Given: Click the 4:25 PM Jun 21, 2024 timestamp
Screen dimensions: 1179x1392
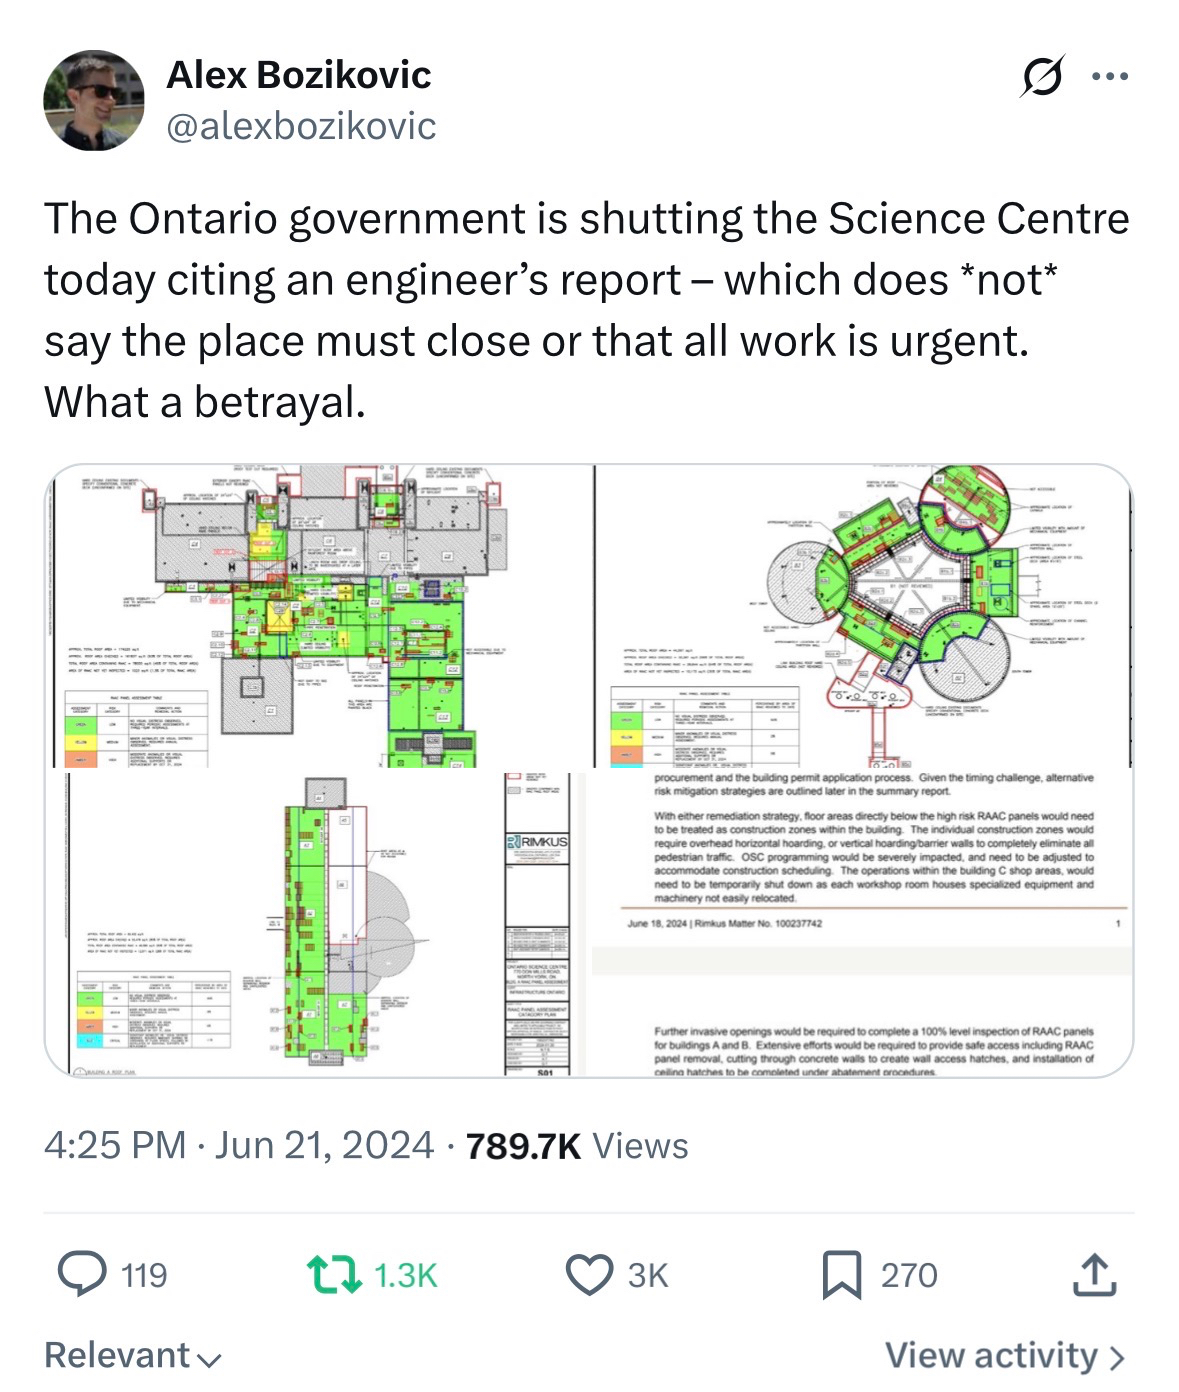Looking at the screenshot, I should click(x=238, y=1145).
